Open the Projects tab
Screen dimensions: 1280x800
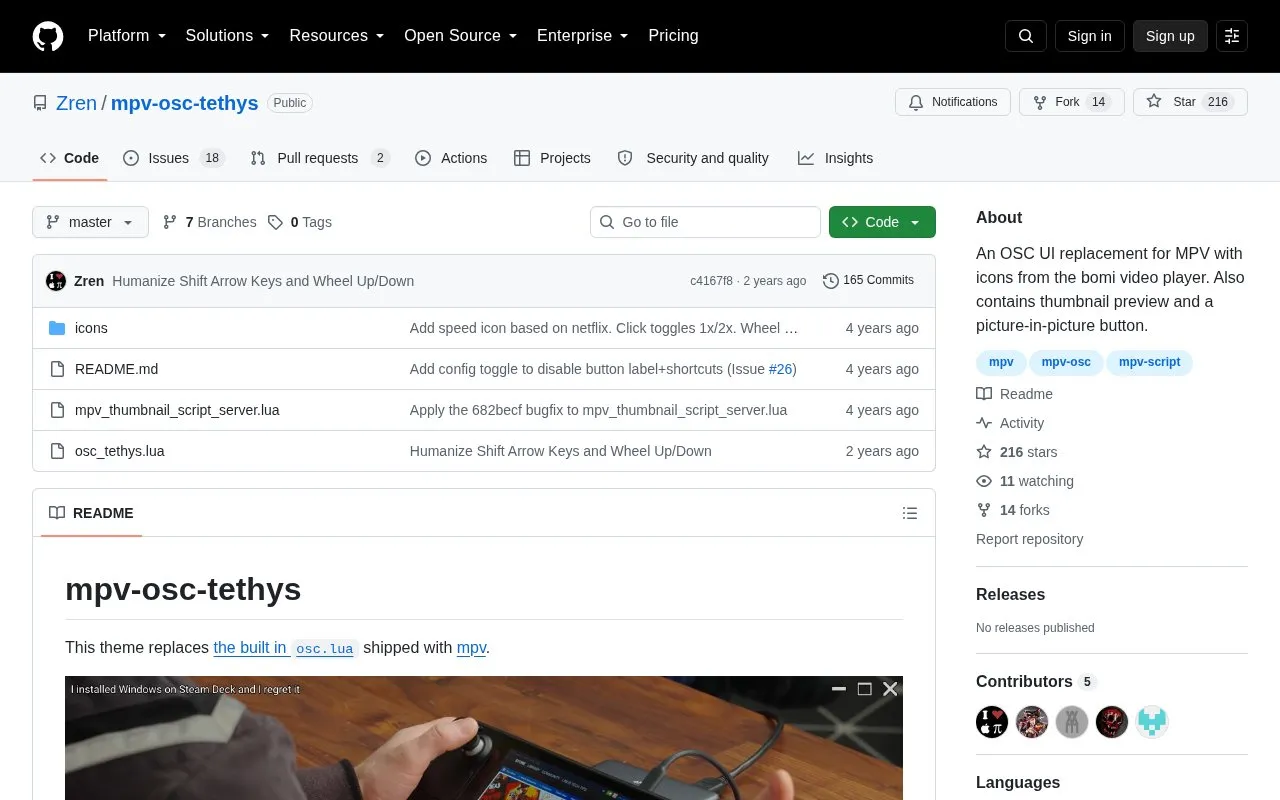click(x=552, y=158)
